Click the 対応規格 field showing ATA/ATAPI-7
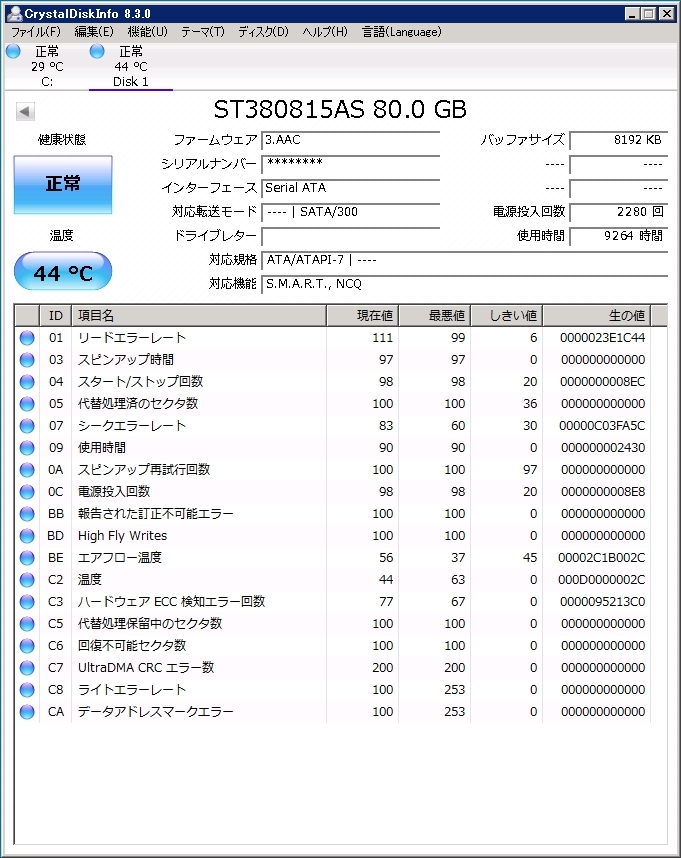Viewport: 681px width, 858px height. coord(465,260)
